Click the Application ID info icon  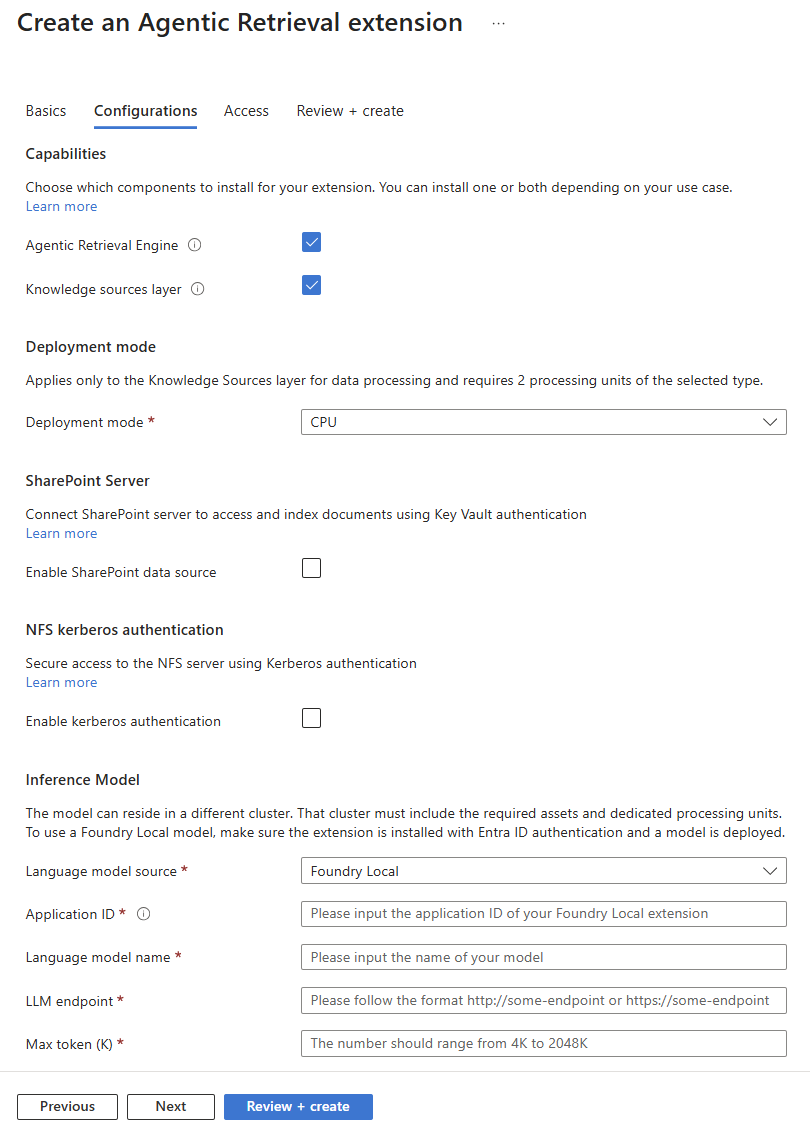(143, 914)
